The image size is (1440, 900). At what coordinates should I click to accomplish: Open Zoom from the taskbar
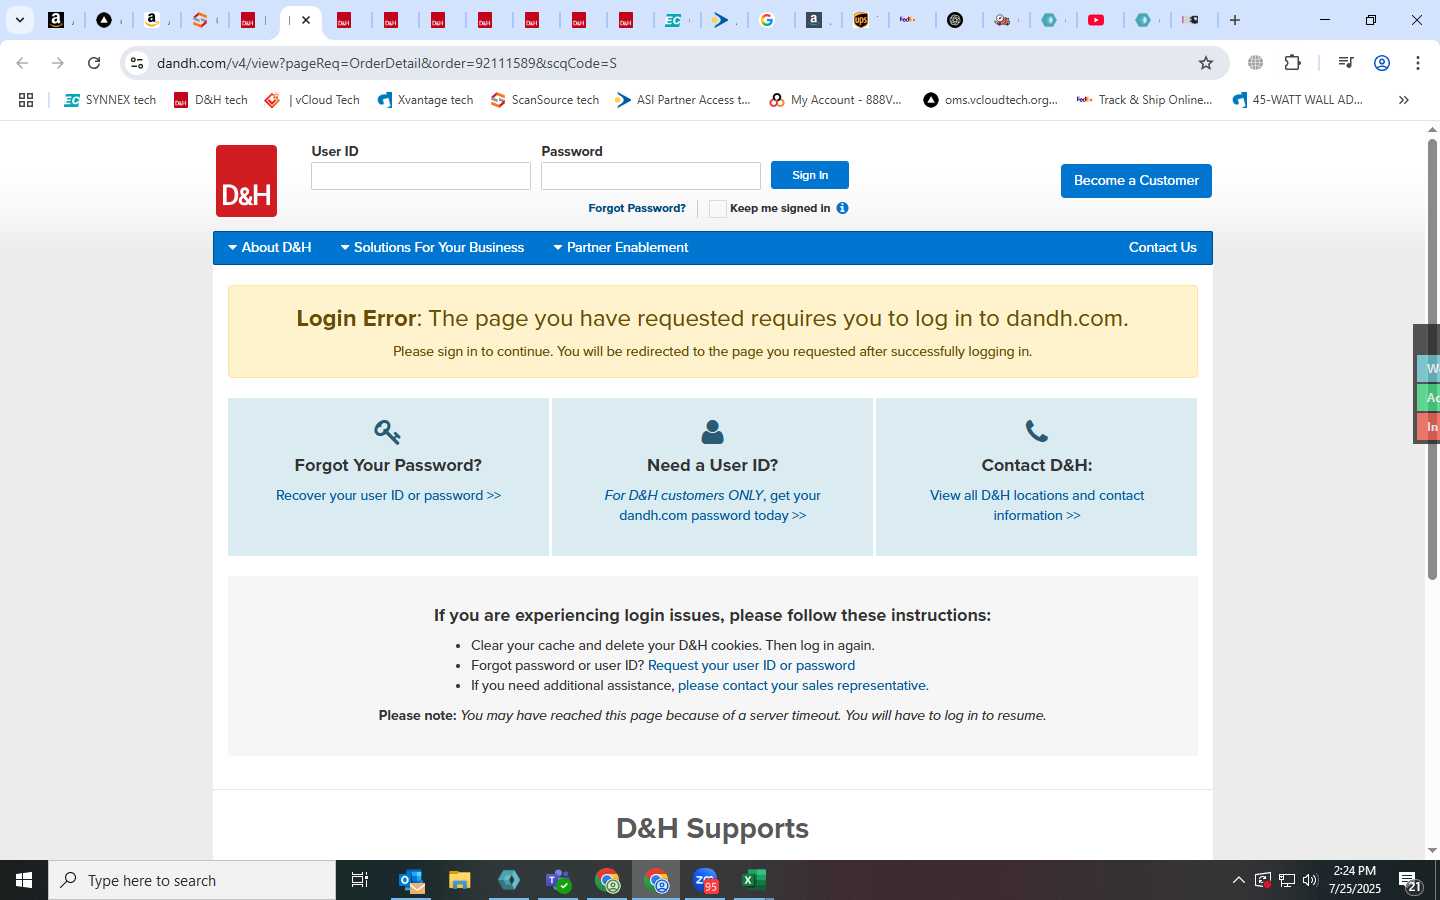[x=706, y=880]
